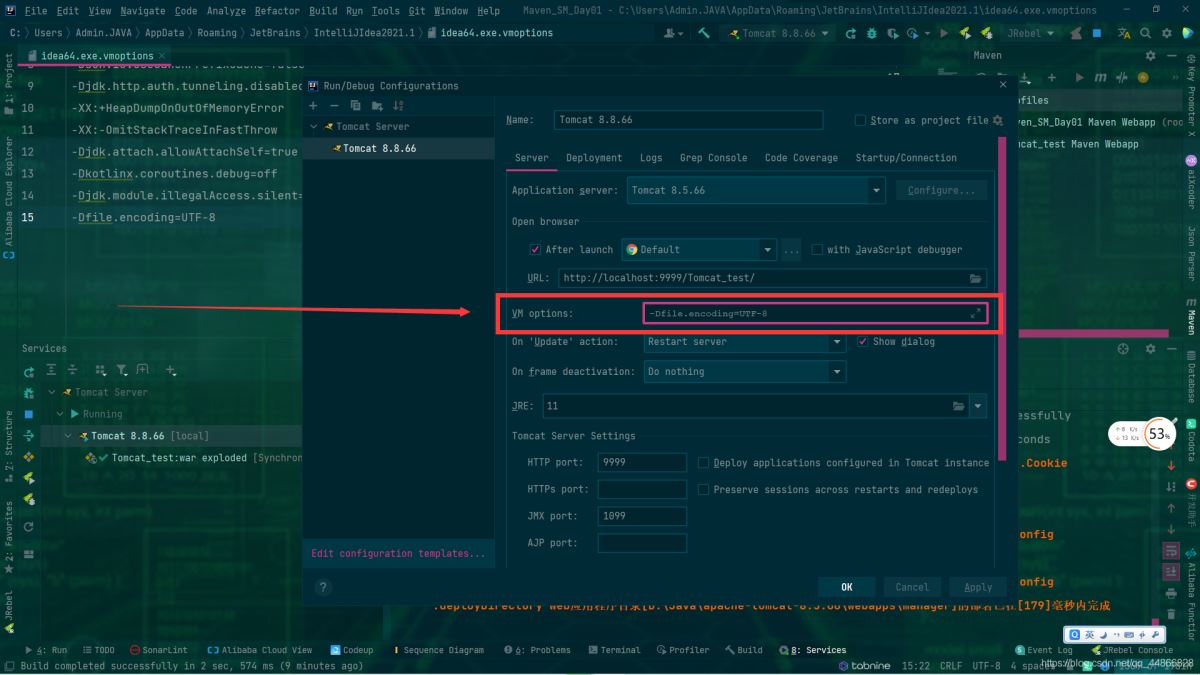Expand the VM options field editor
The height and width of the screenshot is (675, 1200).
(976, 313)
